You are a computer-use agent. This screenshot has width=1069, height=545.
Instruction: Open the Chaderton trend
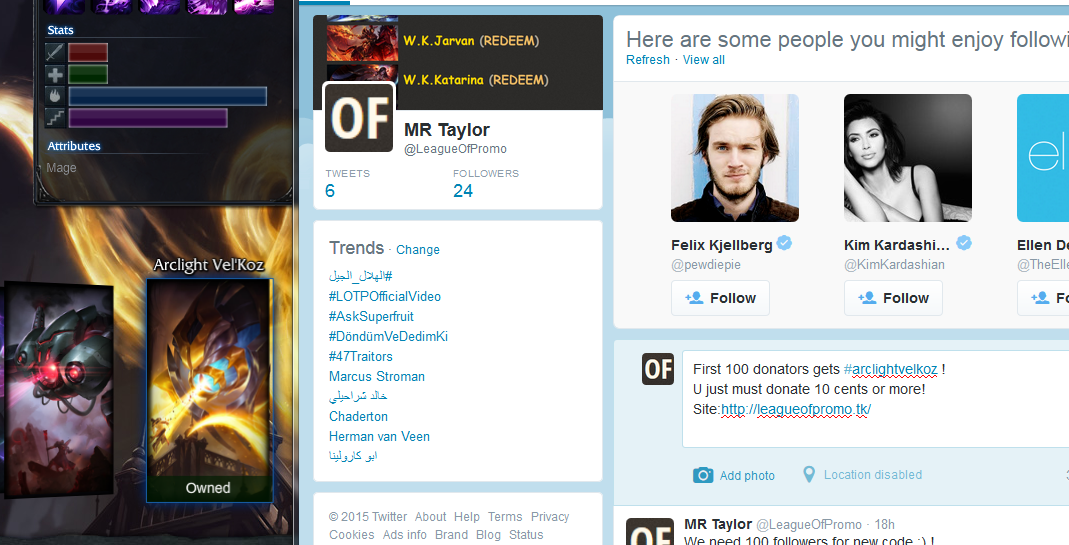358,416
